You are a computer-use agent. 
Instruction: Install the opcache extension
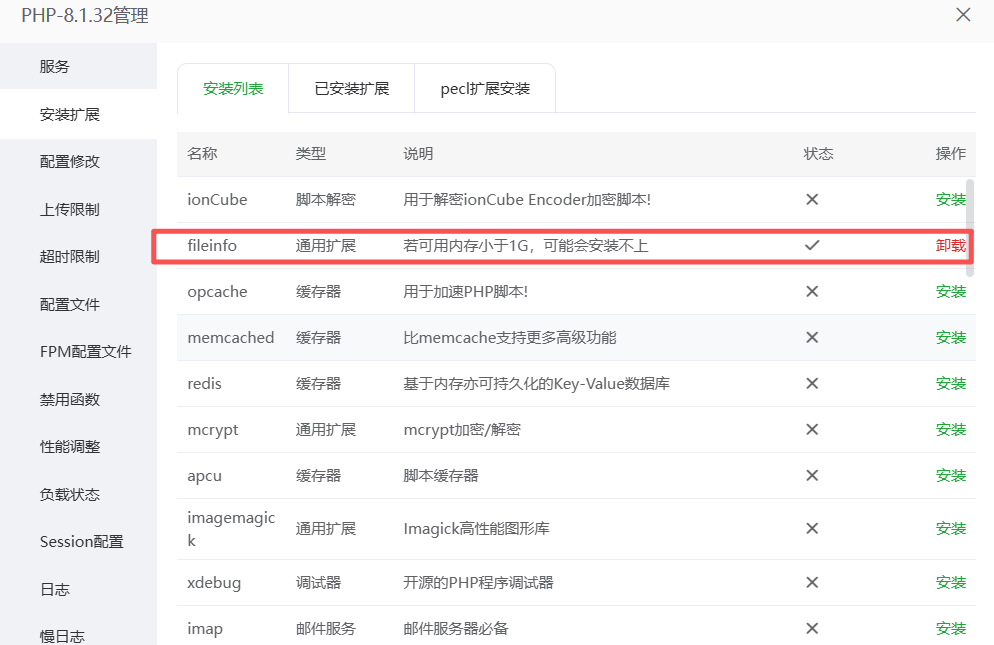pyautogui.click(x=950, y=291)
